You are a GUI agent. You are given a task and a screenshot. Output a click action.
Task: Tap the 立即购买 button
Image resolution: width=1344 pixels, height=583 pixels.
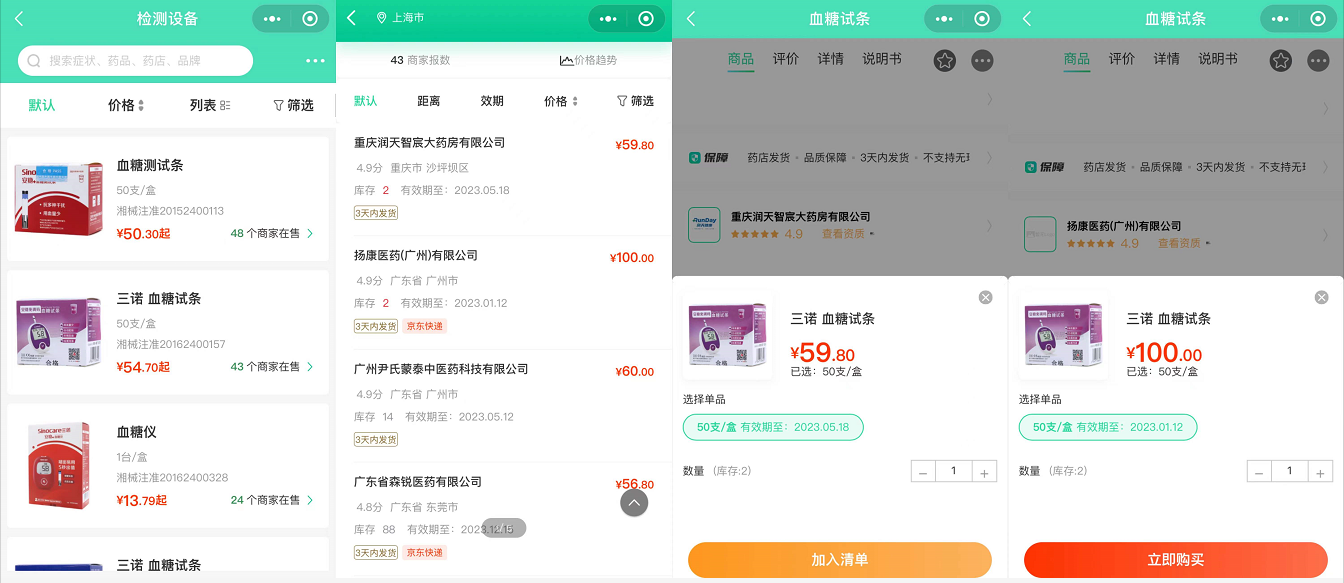point(1176,560)
